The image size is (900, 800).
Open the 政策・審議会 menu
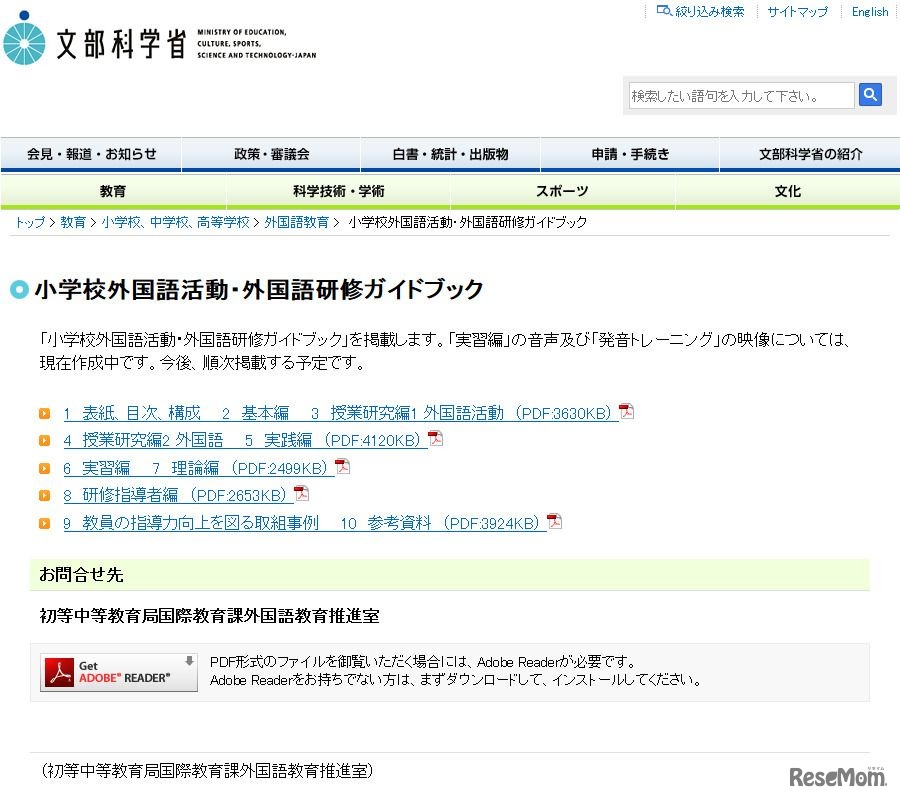[271, 154]
